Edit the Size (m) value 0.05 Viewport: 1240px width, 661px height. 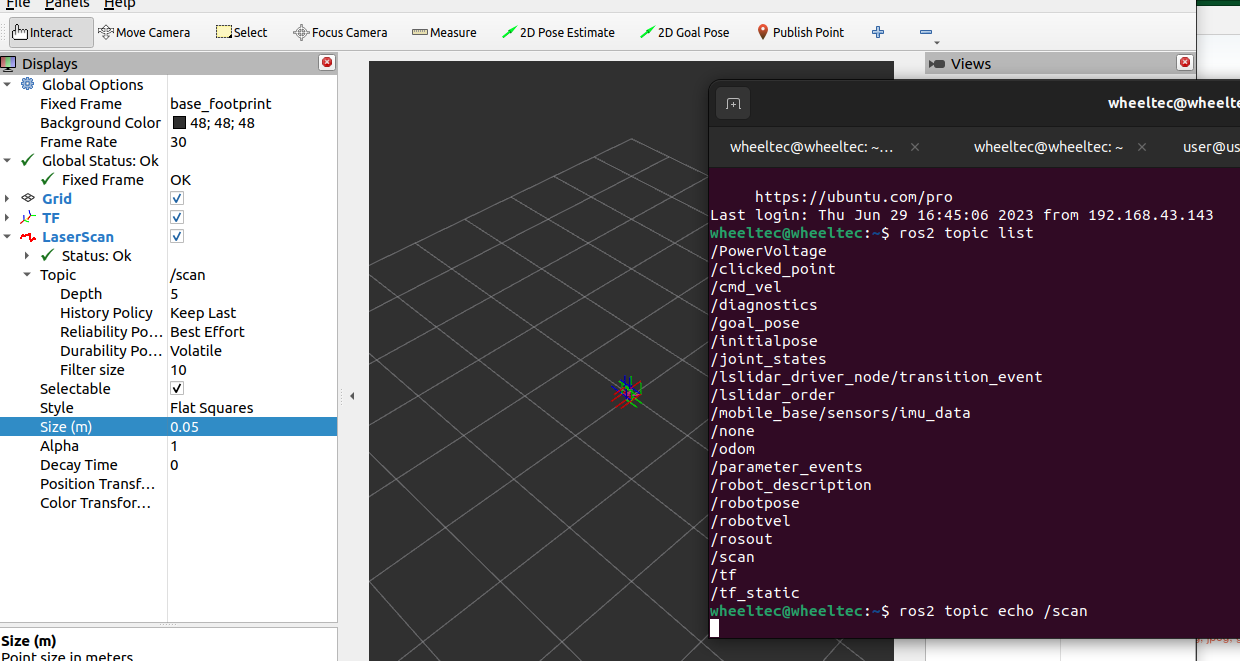point(252,426)
